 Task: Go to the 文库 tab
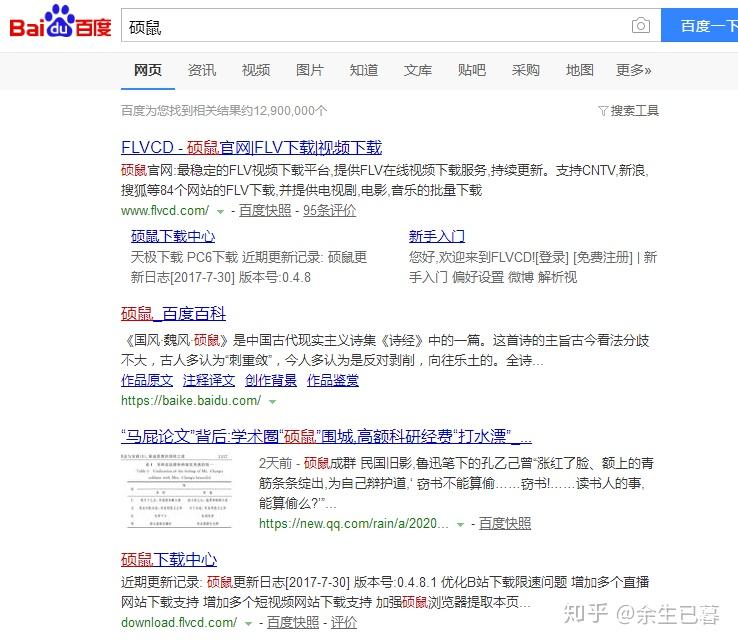417,70
